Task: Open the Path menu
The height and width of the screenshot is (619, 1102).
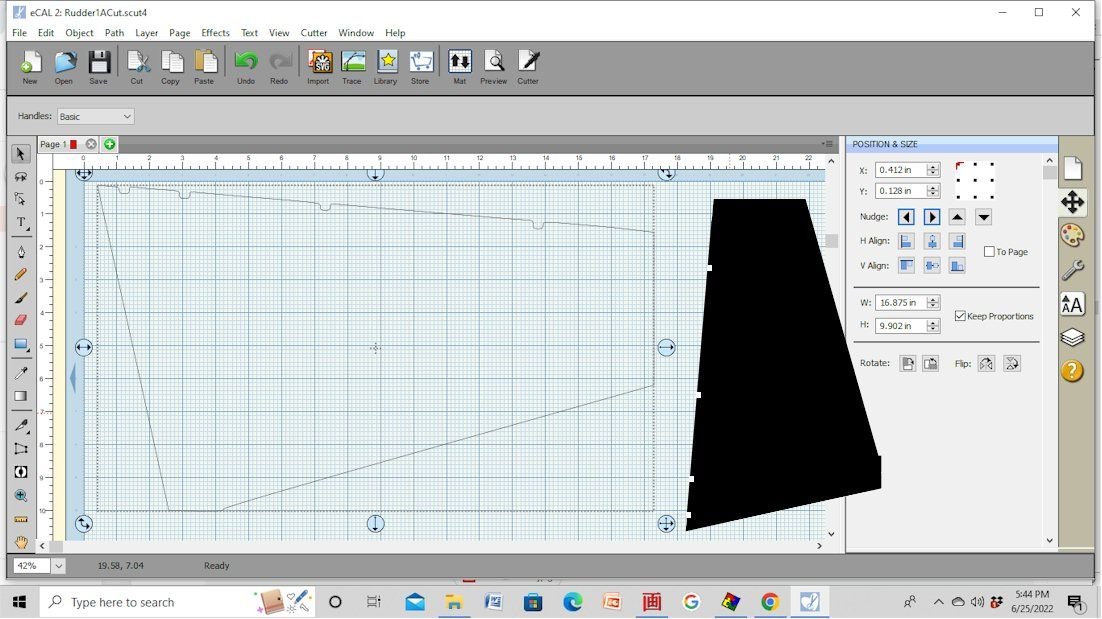Action: click(114, 33)
